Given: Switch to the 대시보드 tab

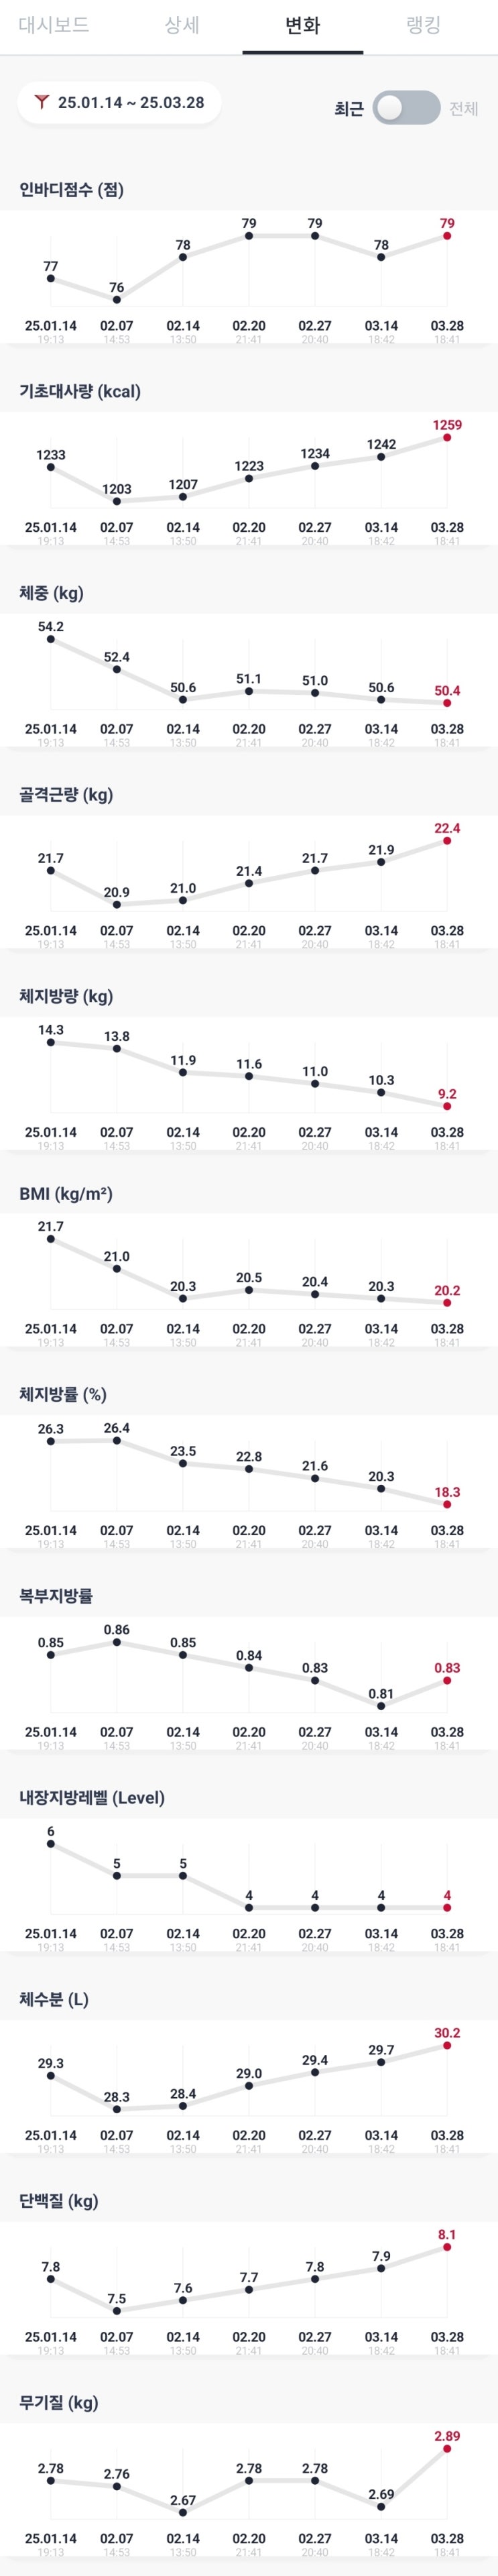Looking at the screenshot, I should tap(54, 25).
